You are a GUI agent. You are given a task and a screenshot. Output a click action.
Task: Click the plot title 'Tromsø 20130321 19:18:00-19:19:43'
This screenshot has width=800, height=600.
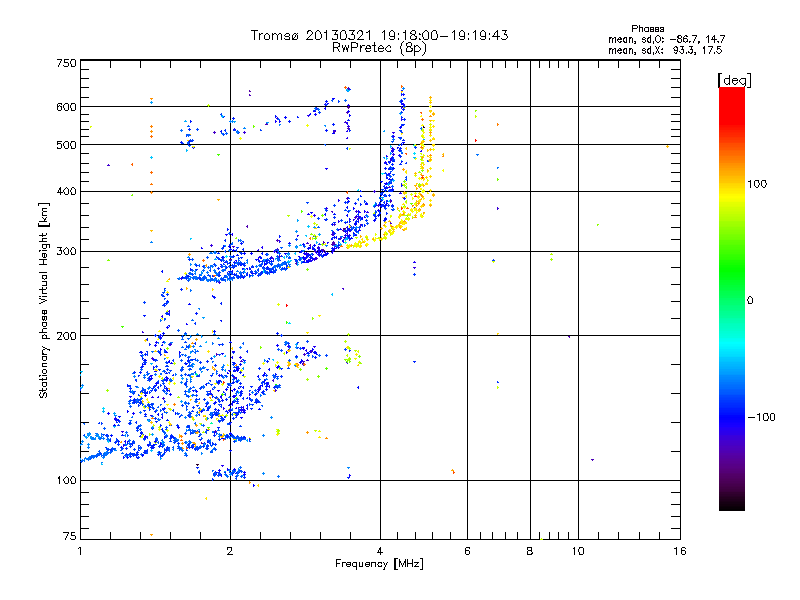(379, 35)
